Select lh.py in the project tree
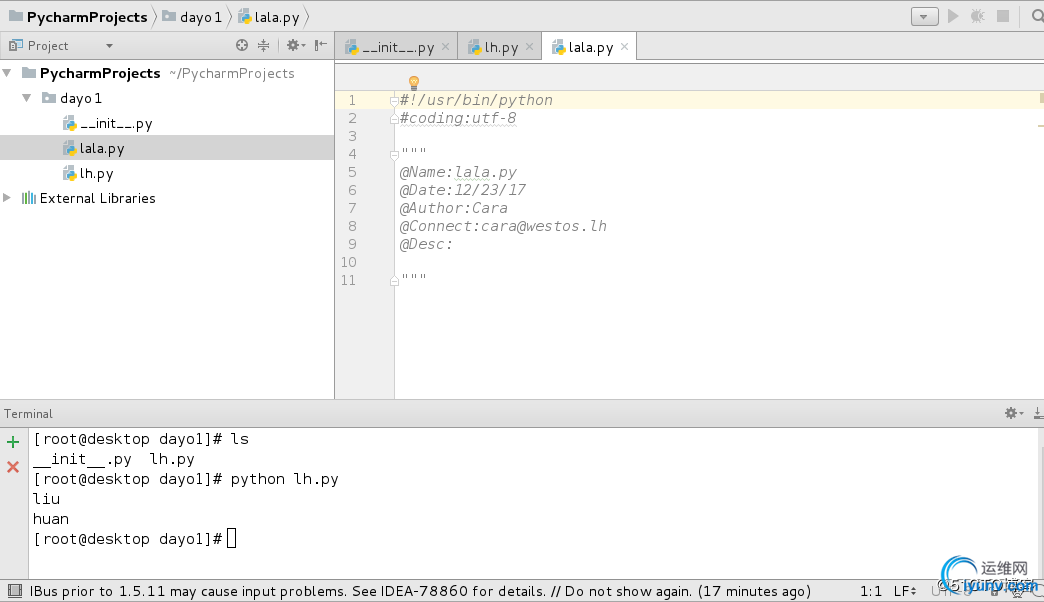Image resolution: width=1044 pixels, height=602 pixels. [x=96, y=173]
